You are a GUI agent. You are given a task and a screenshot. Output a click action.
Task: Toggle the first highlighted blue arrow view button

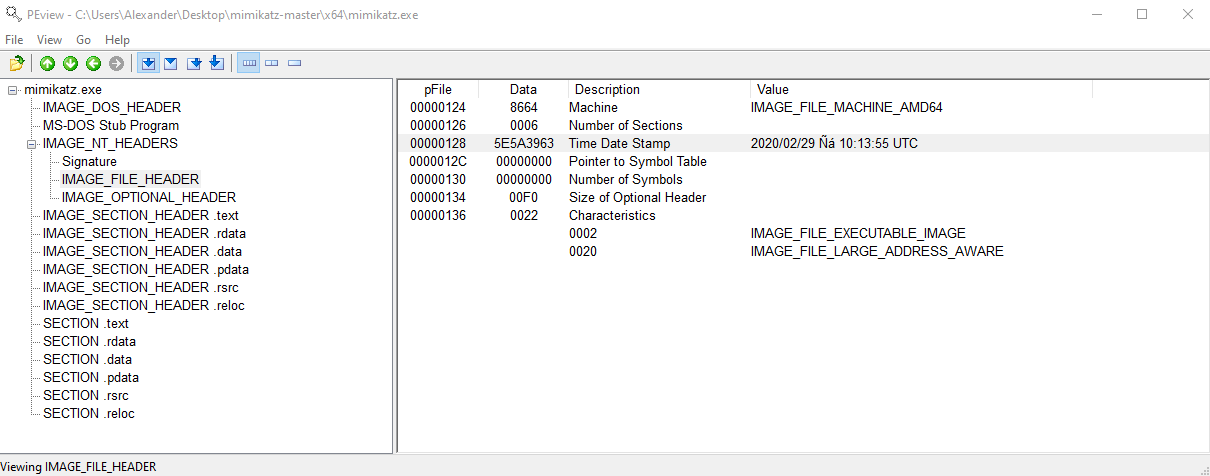(148, 64)
